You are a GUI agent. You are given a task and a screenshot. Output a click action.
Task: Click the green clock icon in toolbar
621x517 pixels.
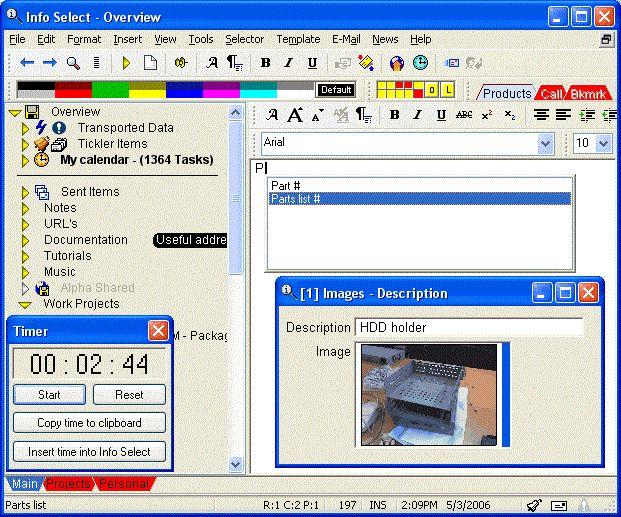coord(420,63)
